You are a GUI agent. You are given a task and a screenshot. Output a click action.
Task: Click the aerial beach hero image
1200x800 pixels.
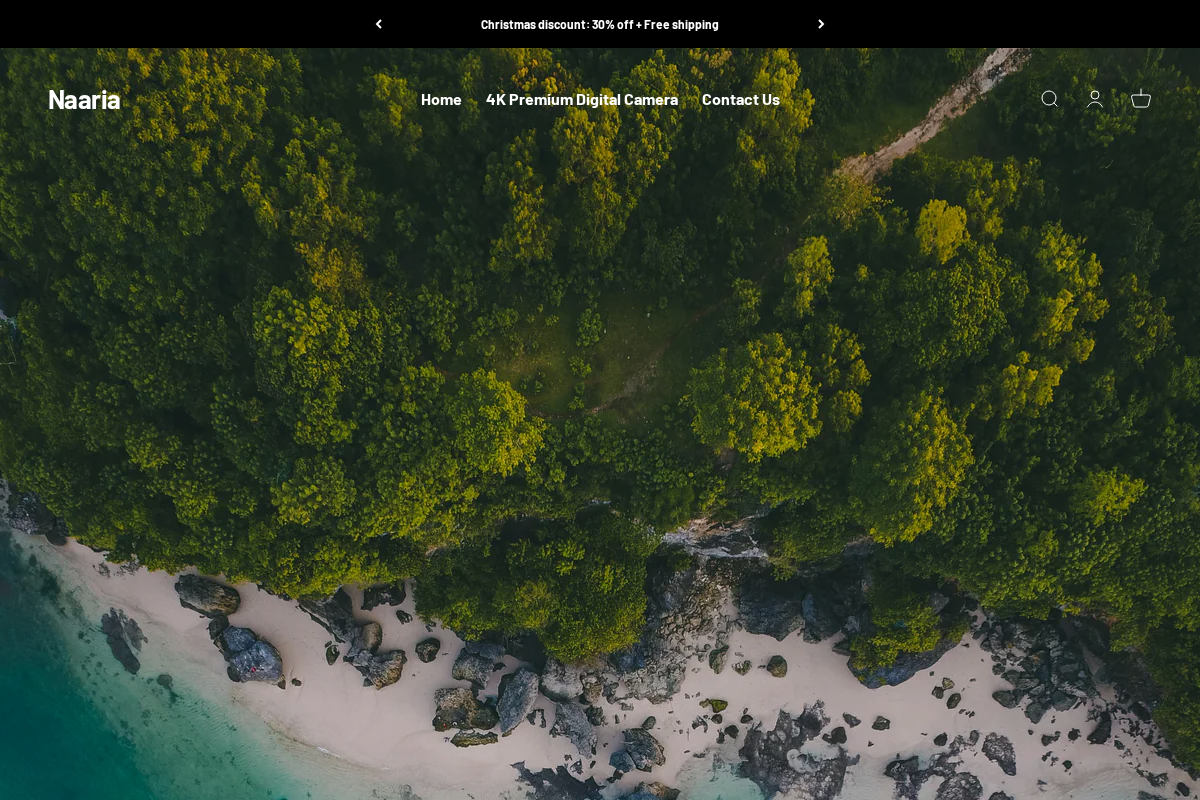click(600, 450)
